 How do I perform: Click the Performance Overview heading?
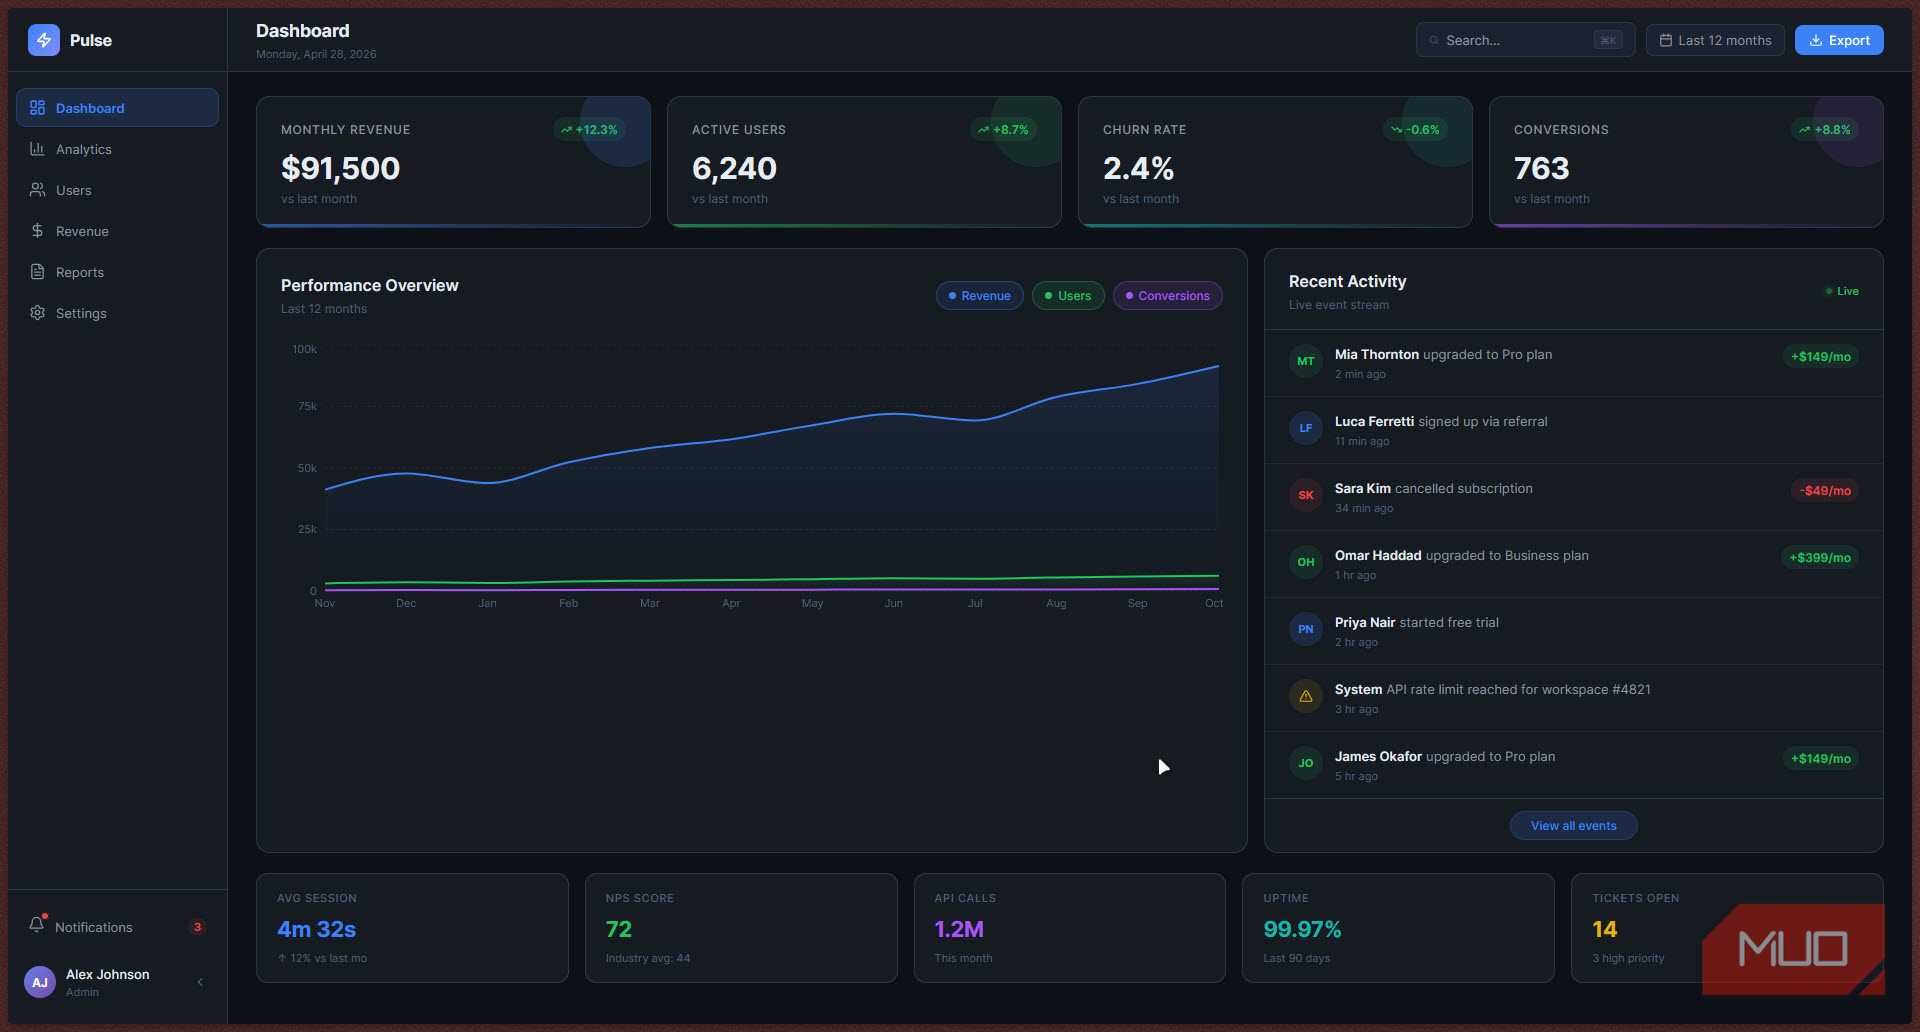coord(369,286)
